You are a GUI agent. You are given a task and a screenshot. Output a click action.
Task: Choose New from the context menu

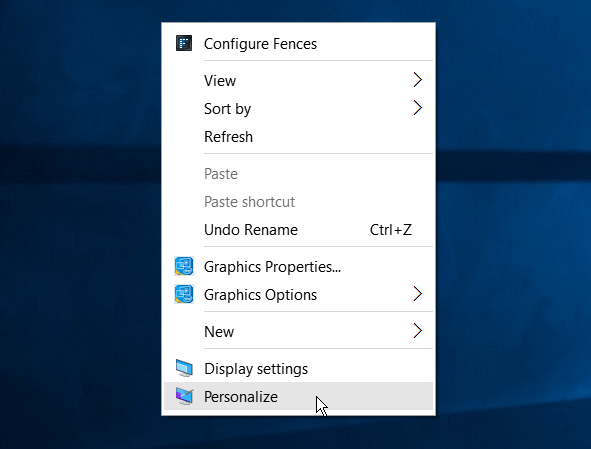pos(299,331)
